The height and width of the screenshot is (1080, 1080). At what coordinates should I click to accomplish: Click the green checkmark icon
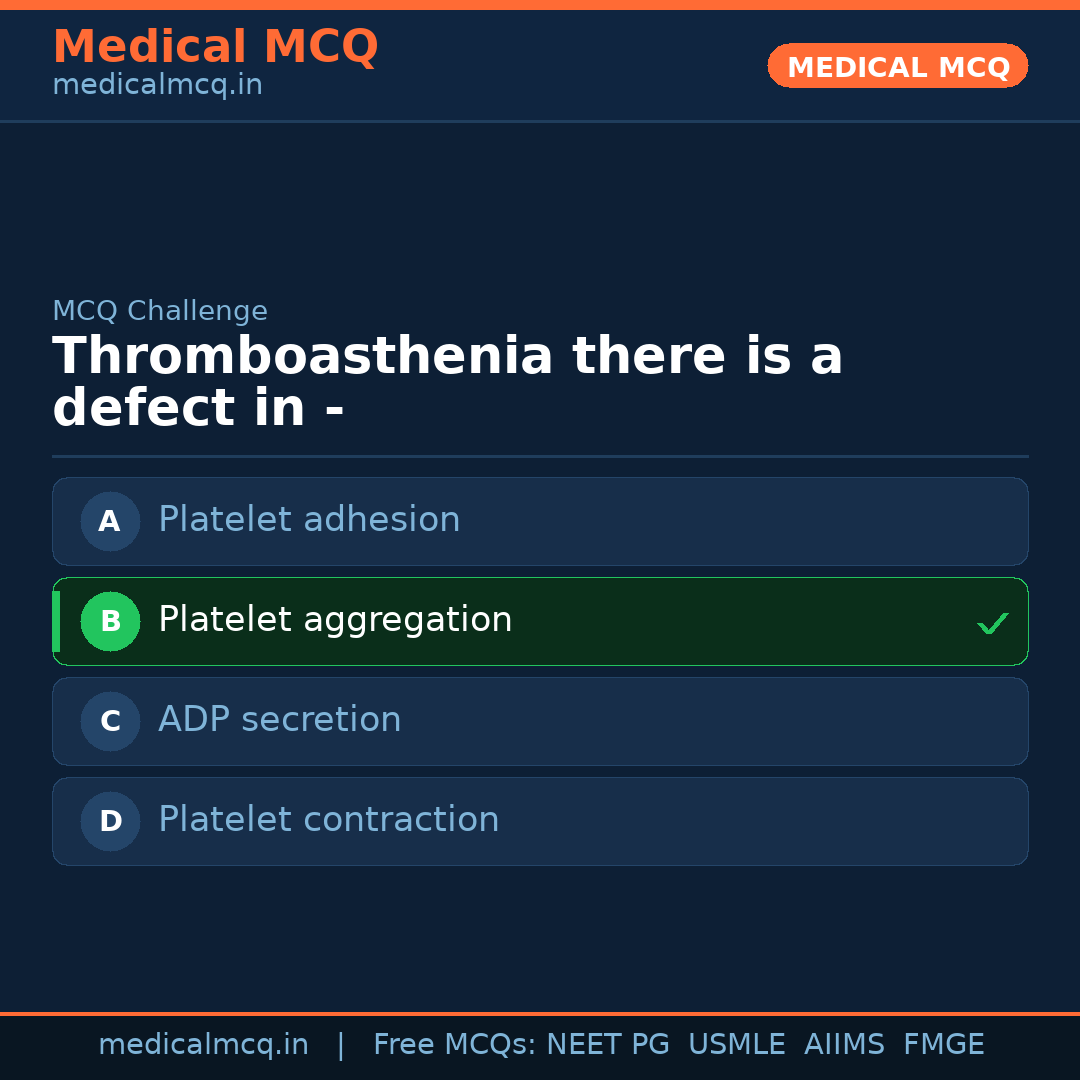coord(992,624)
